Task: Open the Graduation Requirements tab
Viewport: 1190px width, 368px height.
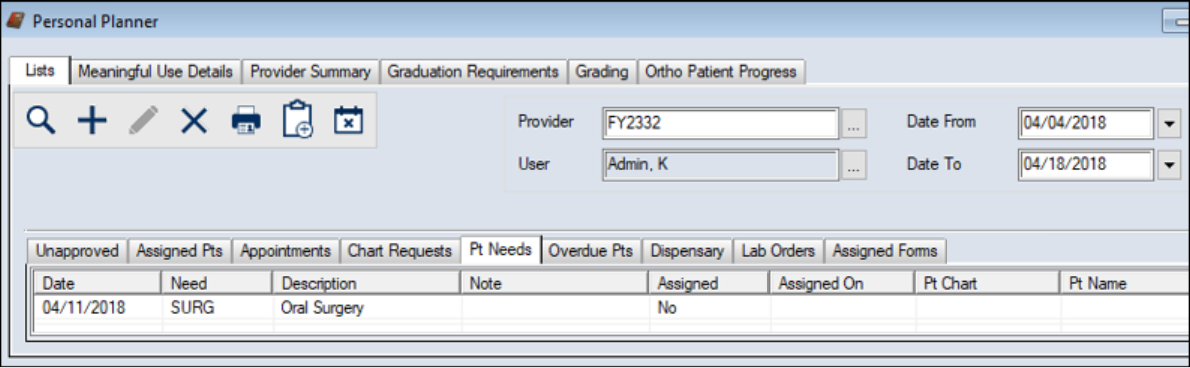Action: (473, 72)
